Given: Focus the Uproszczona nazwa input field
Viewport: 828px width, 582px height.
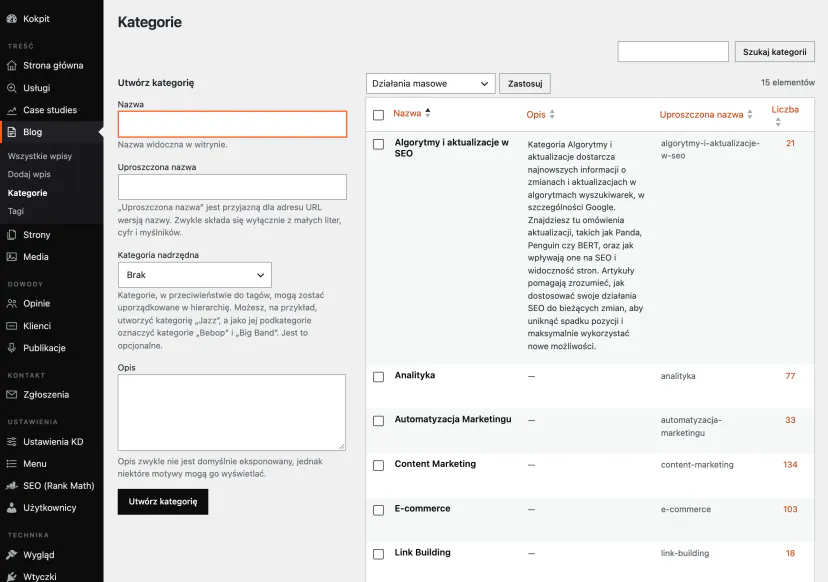Looking at the screenshot, I should (x=232, y=187).
